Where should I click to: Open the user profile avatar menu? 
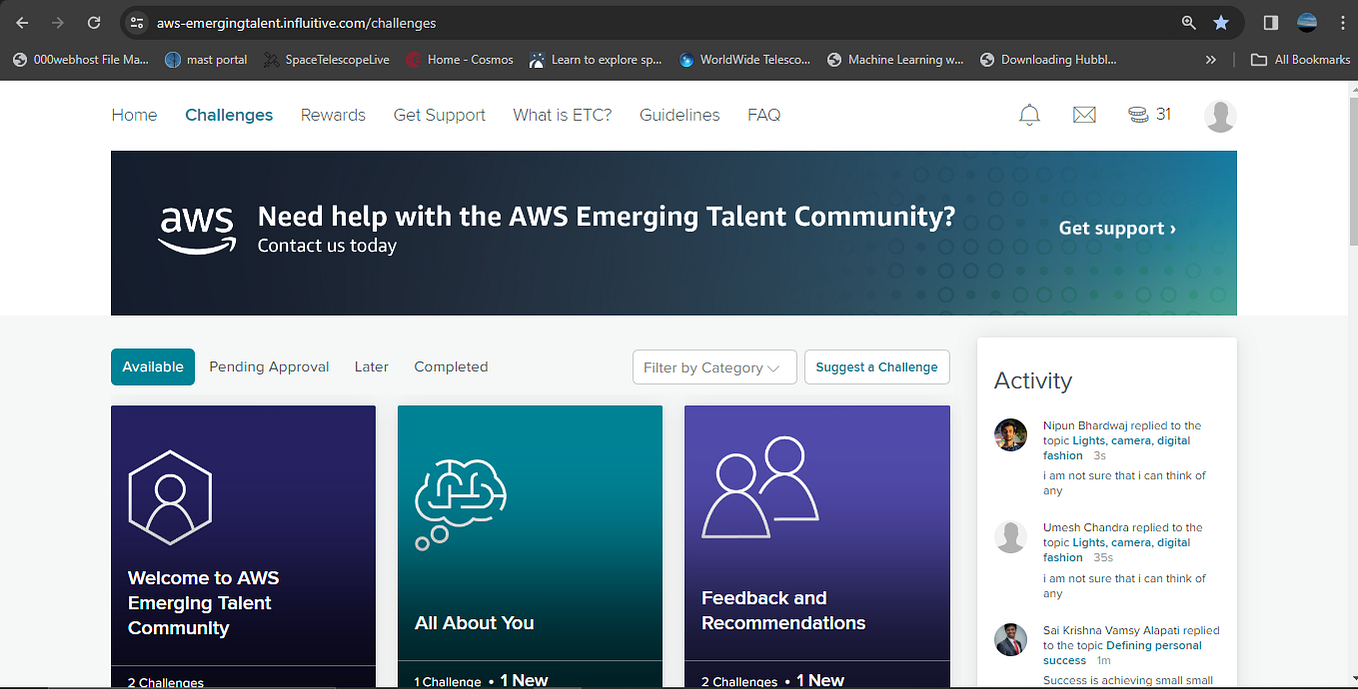1220,115
